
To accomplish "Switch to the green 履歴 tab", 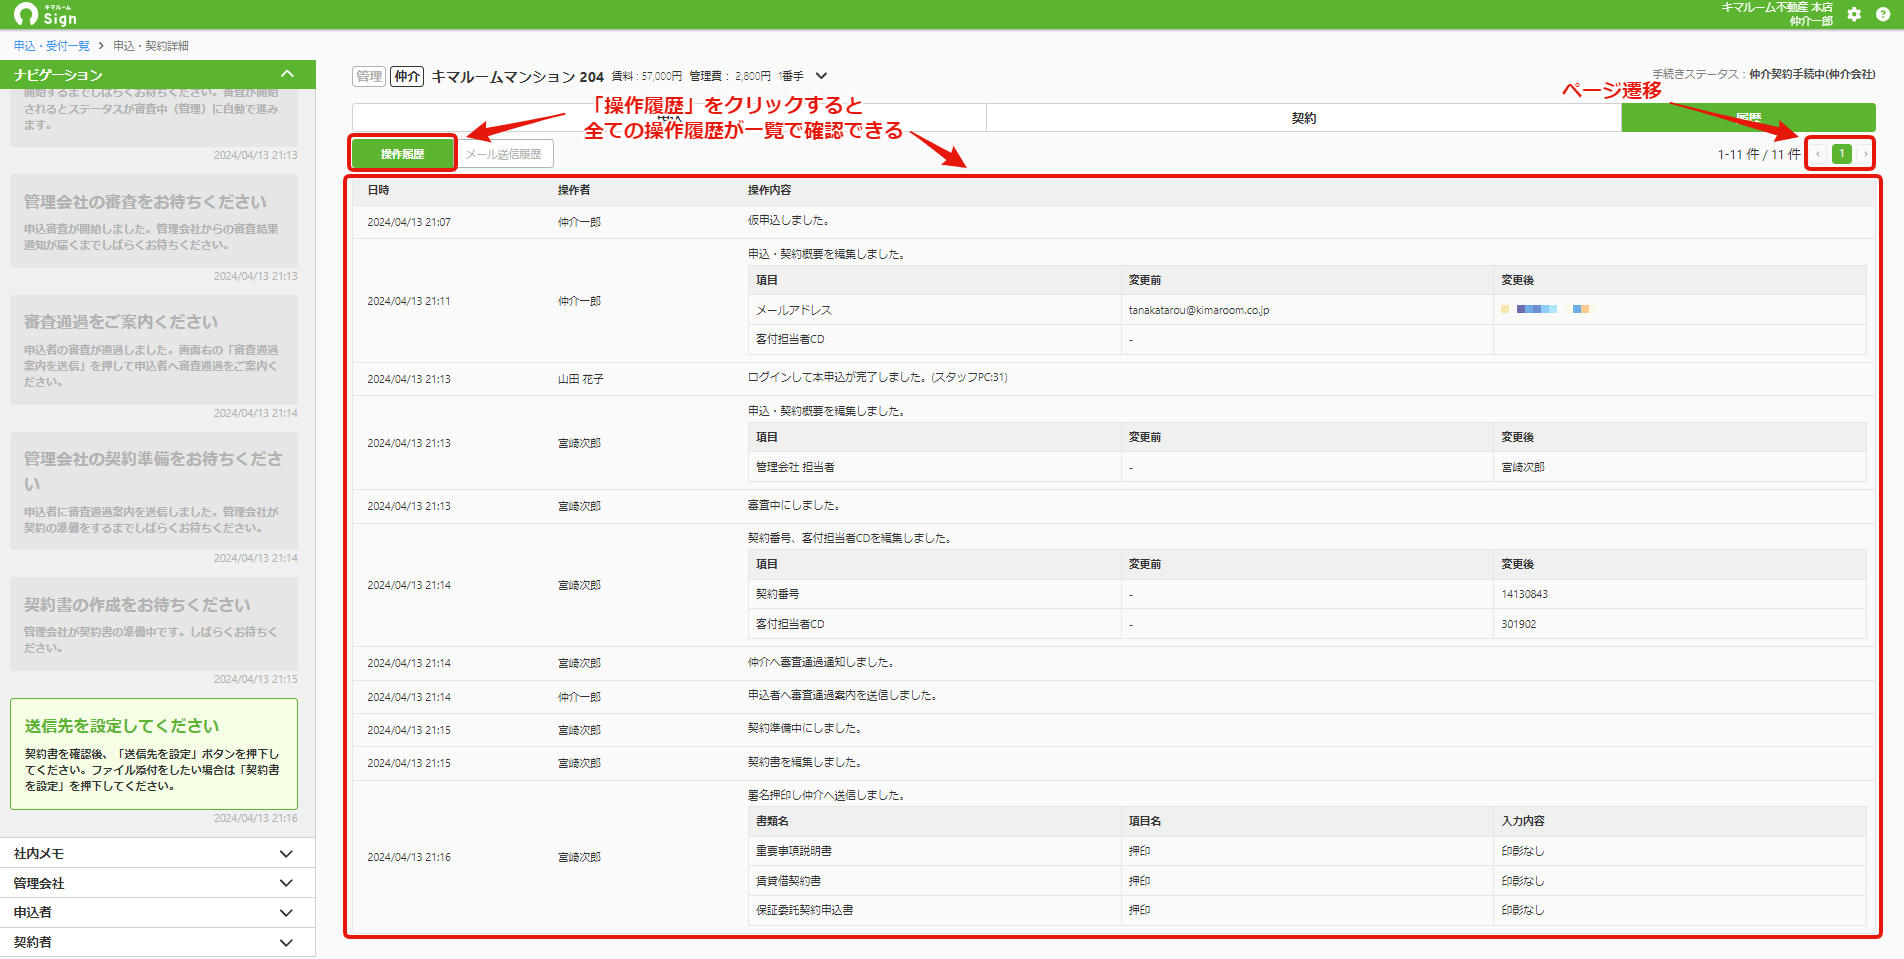I will (1748, 118).
